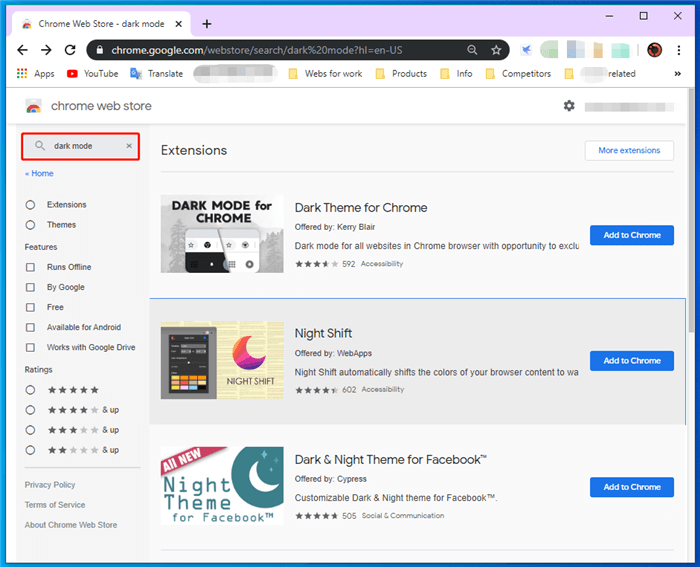The width and height of the screenshot is (700, 567).
Task: Reload the page
Action: 70,50
